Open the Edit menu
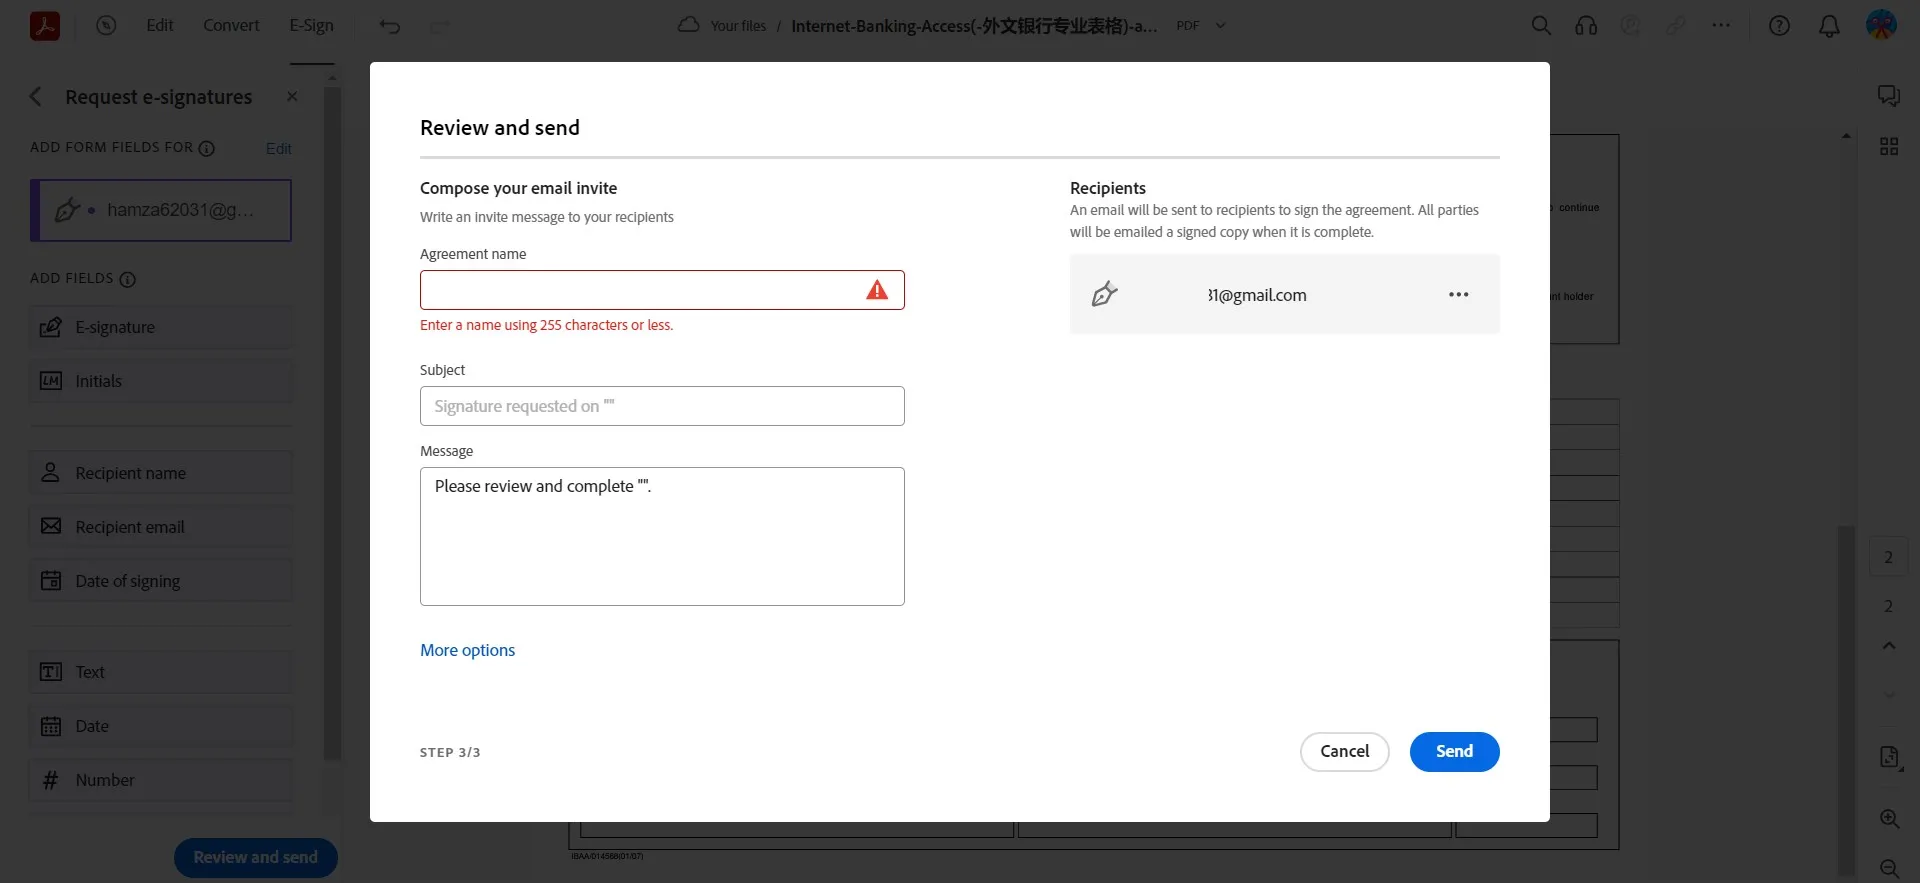Viewport: 1920px width, 883px height. coord(159,26)
